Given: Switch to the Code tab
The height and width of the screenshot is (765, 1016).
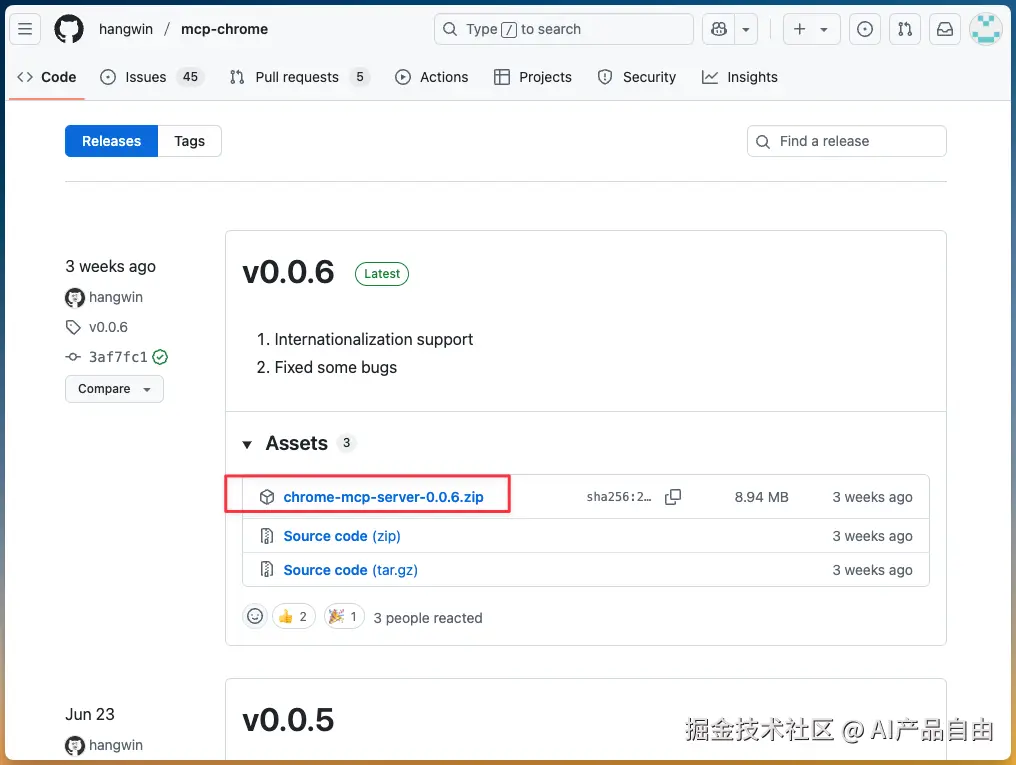Looking at the screenshot, I should (47, 77).
